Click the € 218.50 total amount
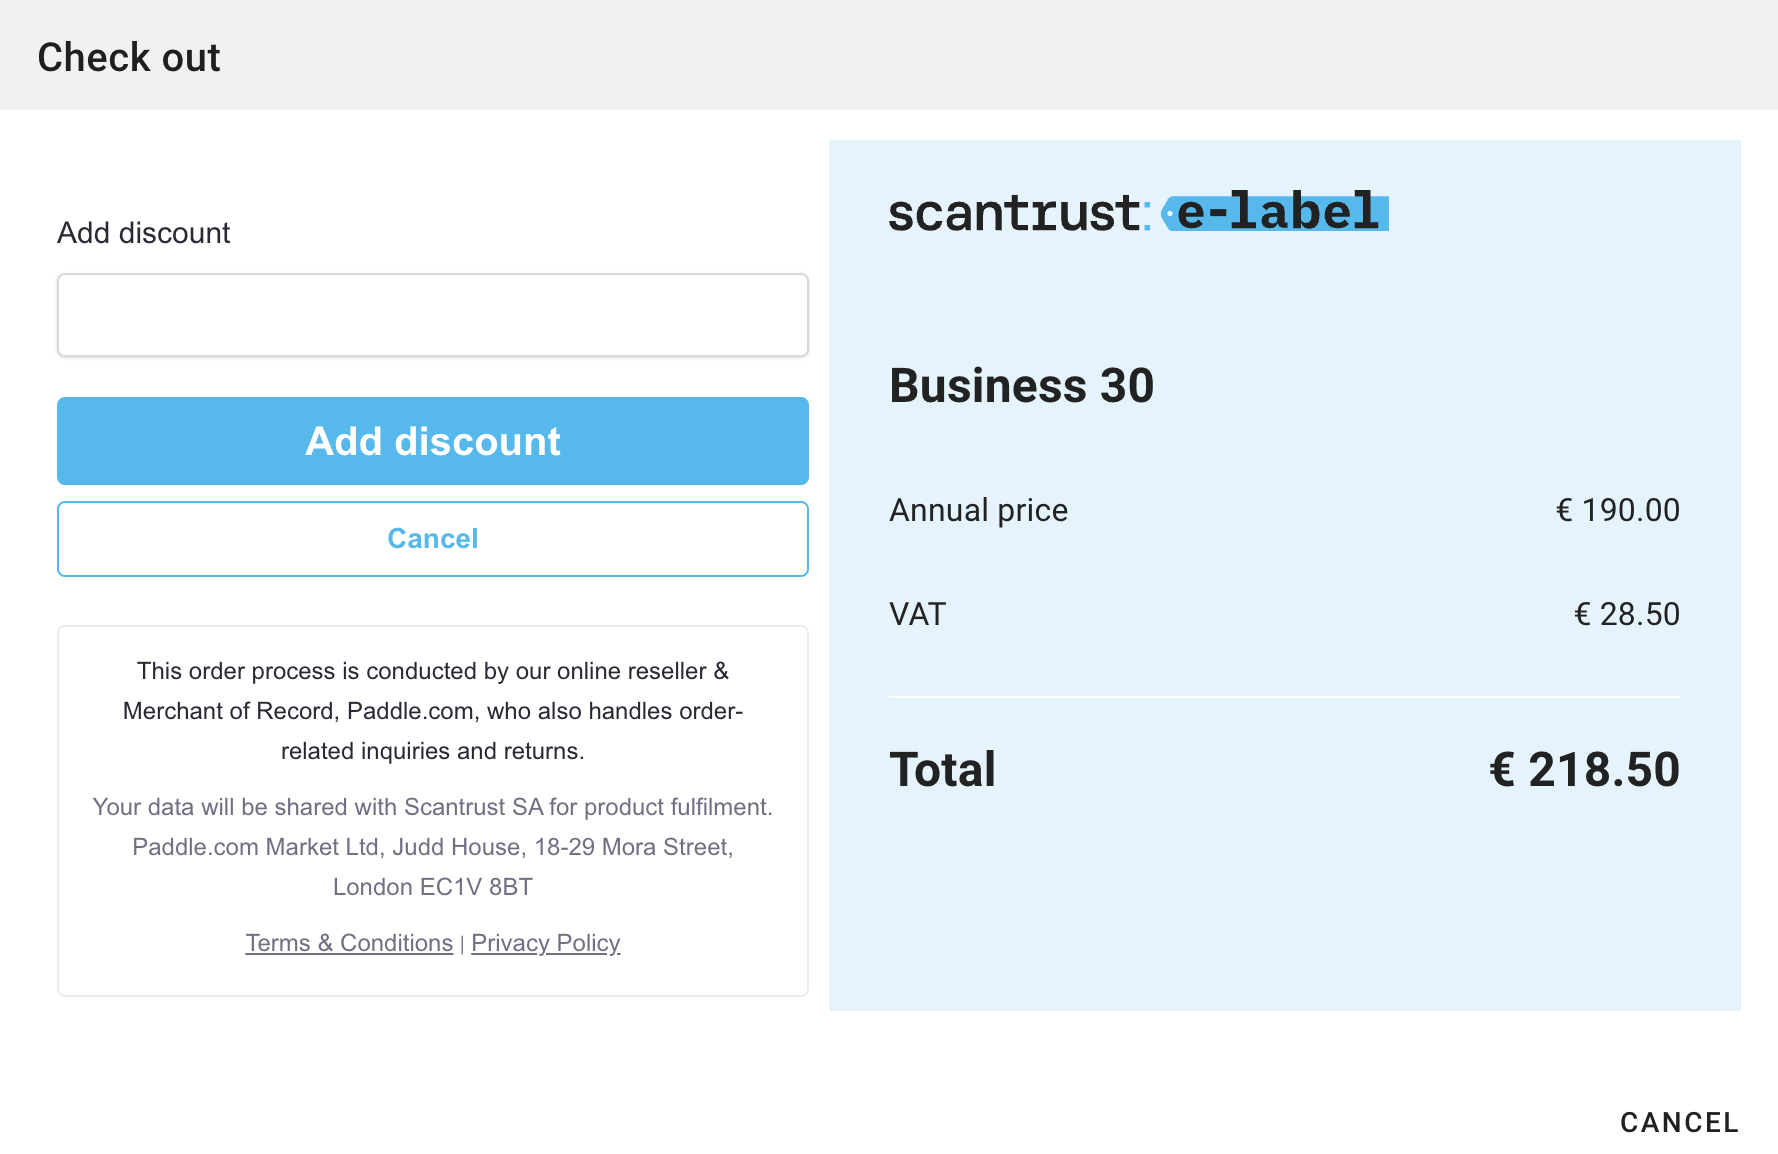 1584,768
